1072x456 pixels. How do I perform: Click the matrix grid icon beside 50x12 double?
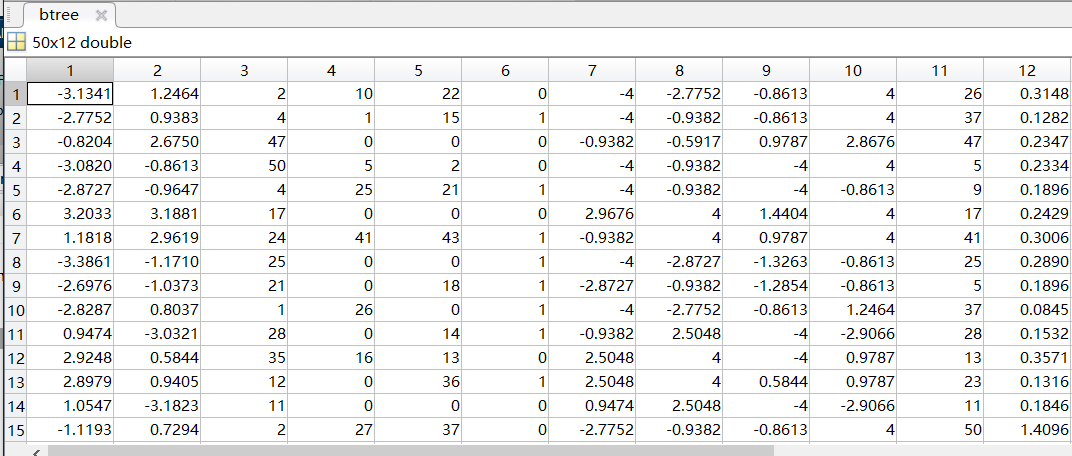(x=16, y=42)
